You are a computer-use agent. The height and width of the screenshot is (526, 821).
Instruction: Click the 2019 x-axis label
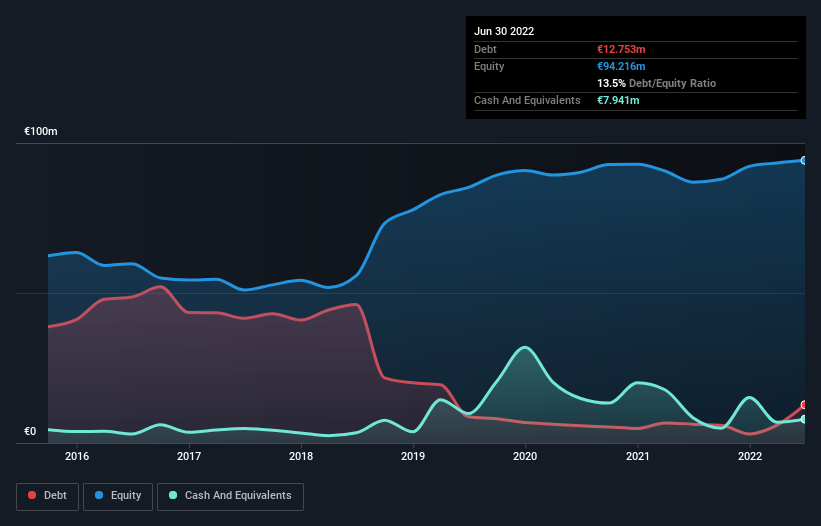point(413,456)
